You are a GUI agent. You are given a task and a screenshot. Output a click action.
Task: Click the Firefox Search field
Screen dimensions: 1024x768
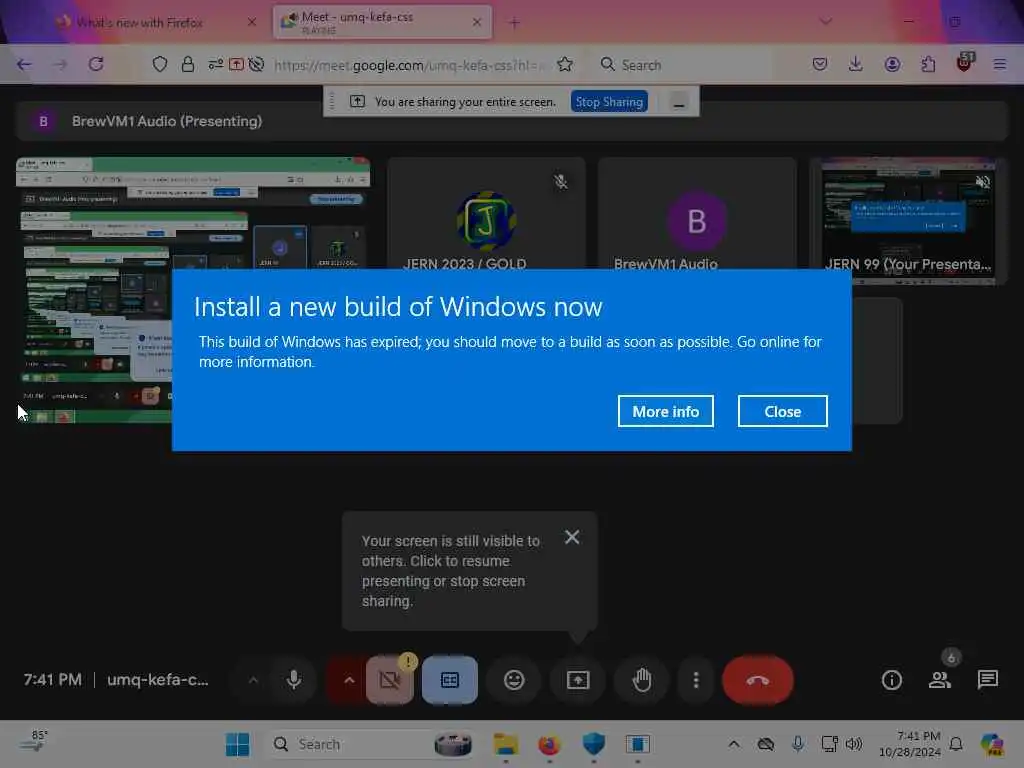686,65
